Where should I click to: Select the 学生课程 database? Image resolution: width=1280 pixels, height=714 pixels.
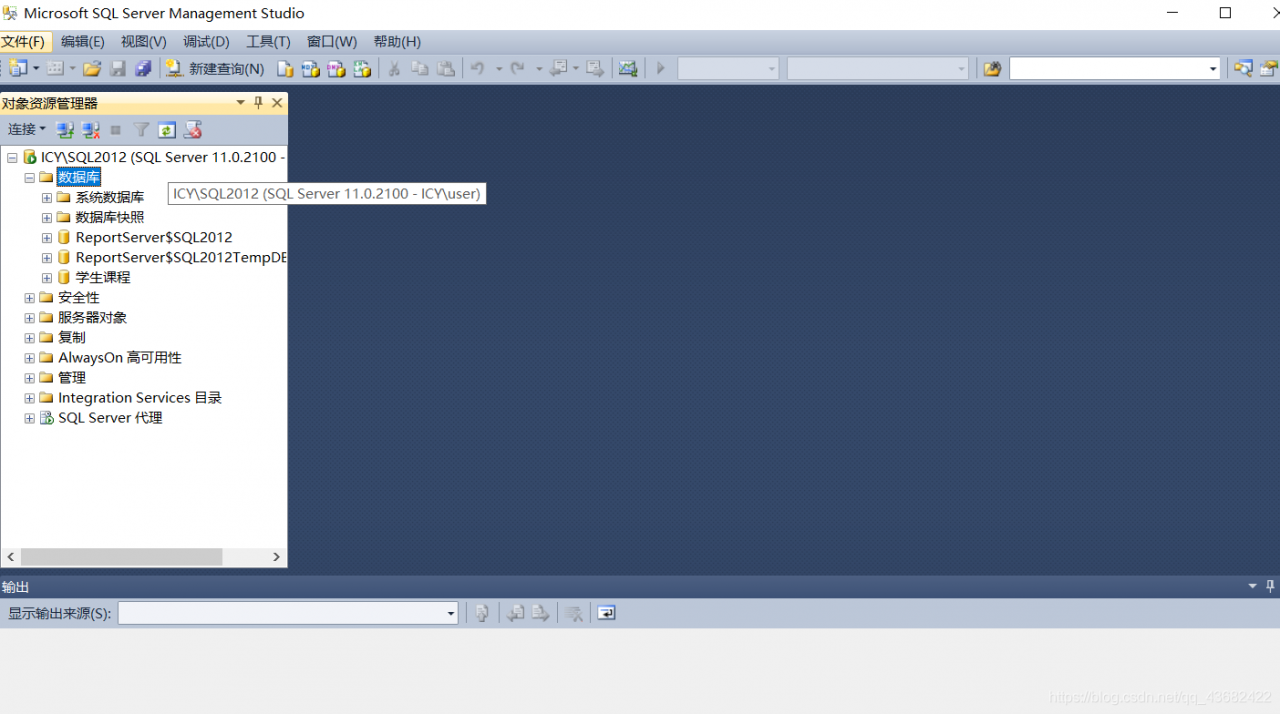click(103, 277)
